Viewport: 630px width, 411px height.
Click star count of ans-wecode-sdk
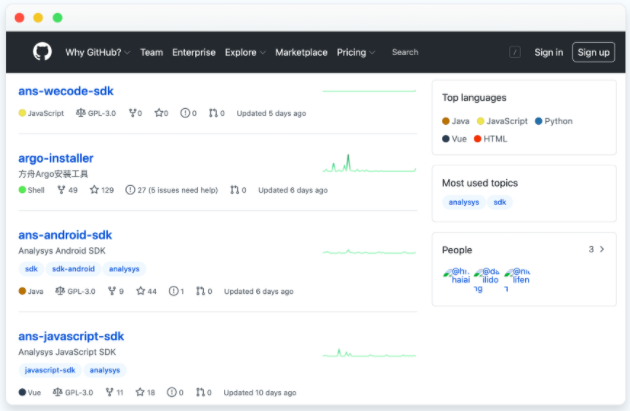click(x=161, y=113)
